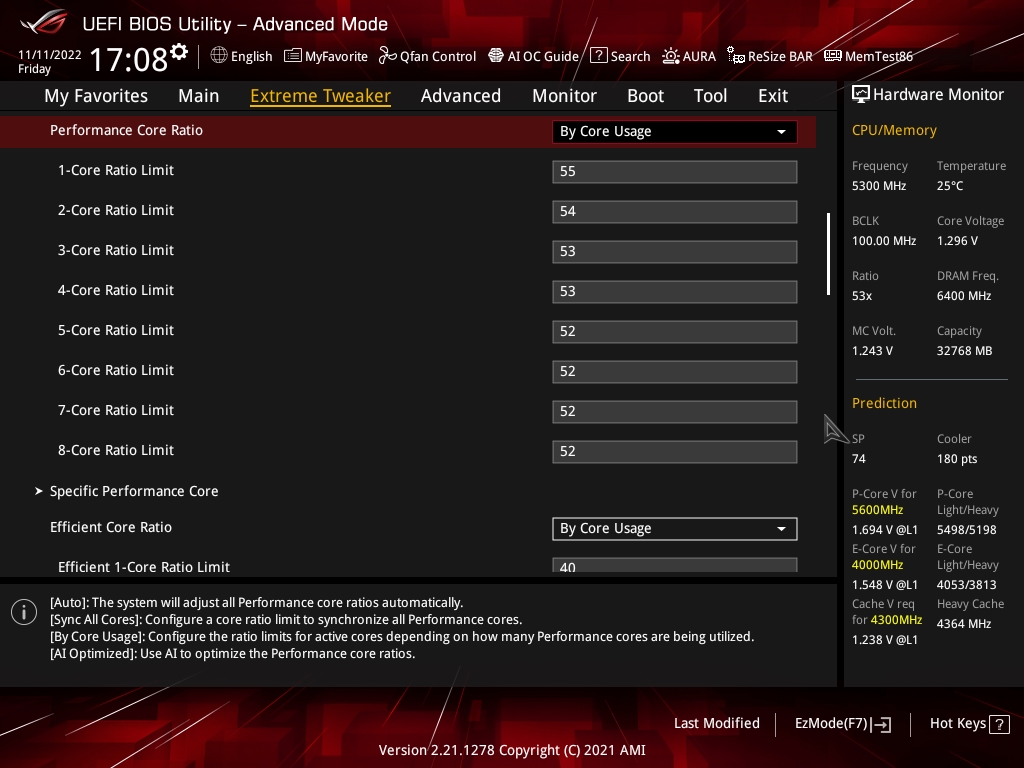Click the Efficient 1-Core Ratio Limit field
The width and height of the screenshot is (1024, 768).
[675, 566]
